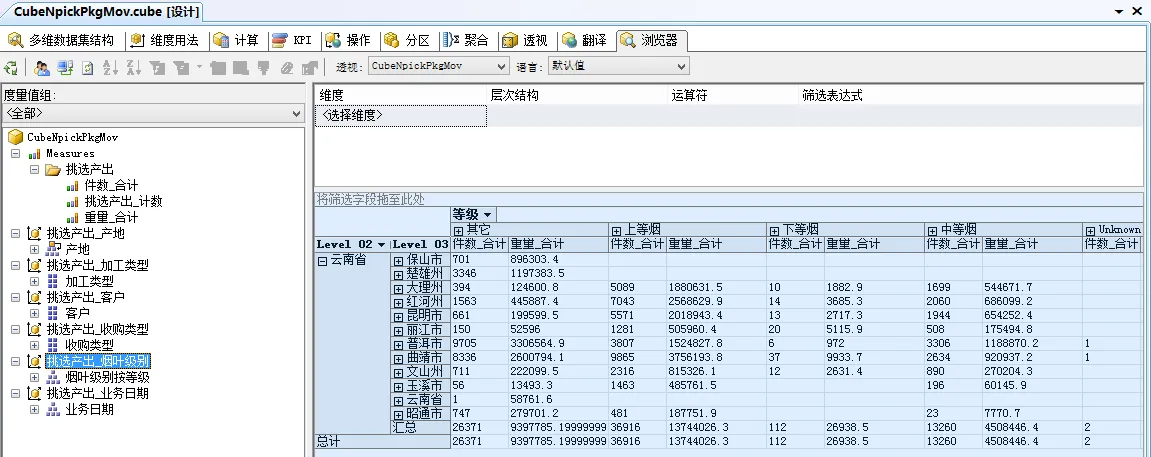Collapse the 云南省 row in pivot table
Image resolution: width=1151 pixels, height=457 pixels.
322,260
